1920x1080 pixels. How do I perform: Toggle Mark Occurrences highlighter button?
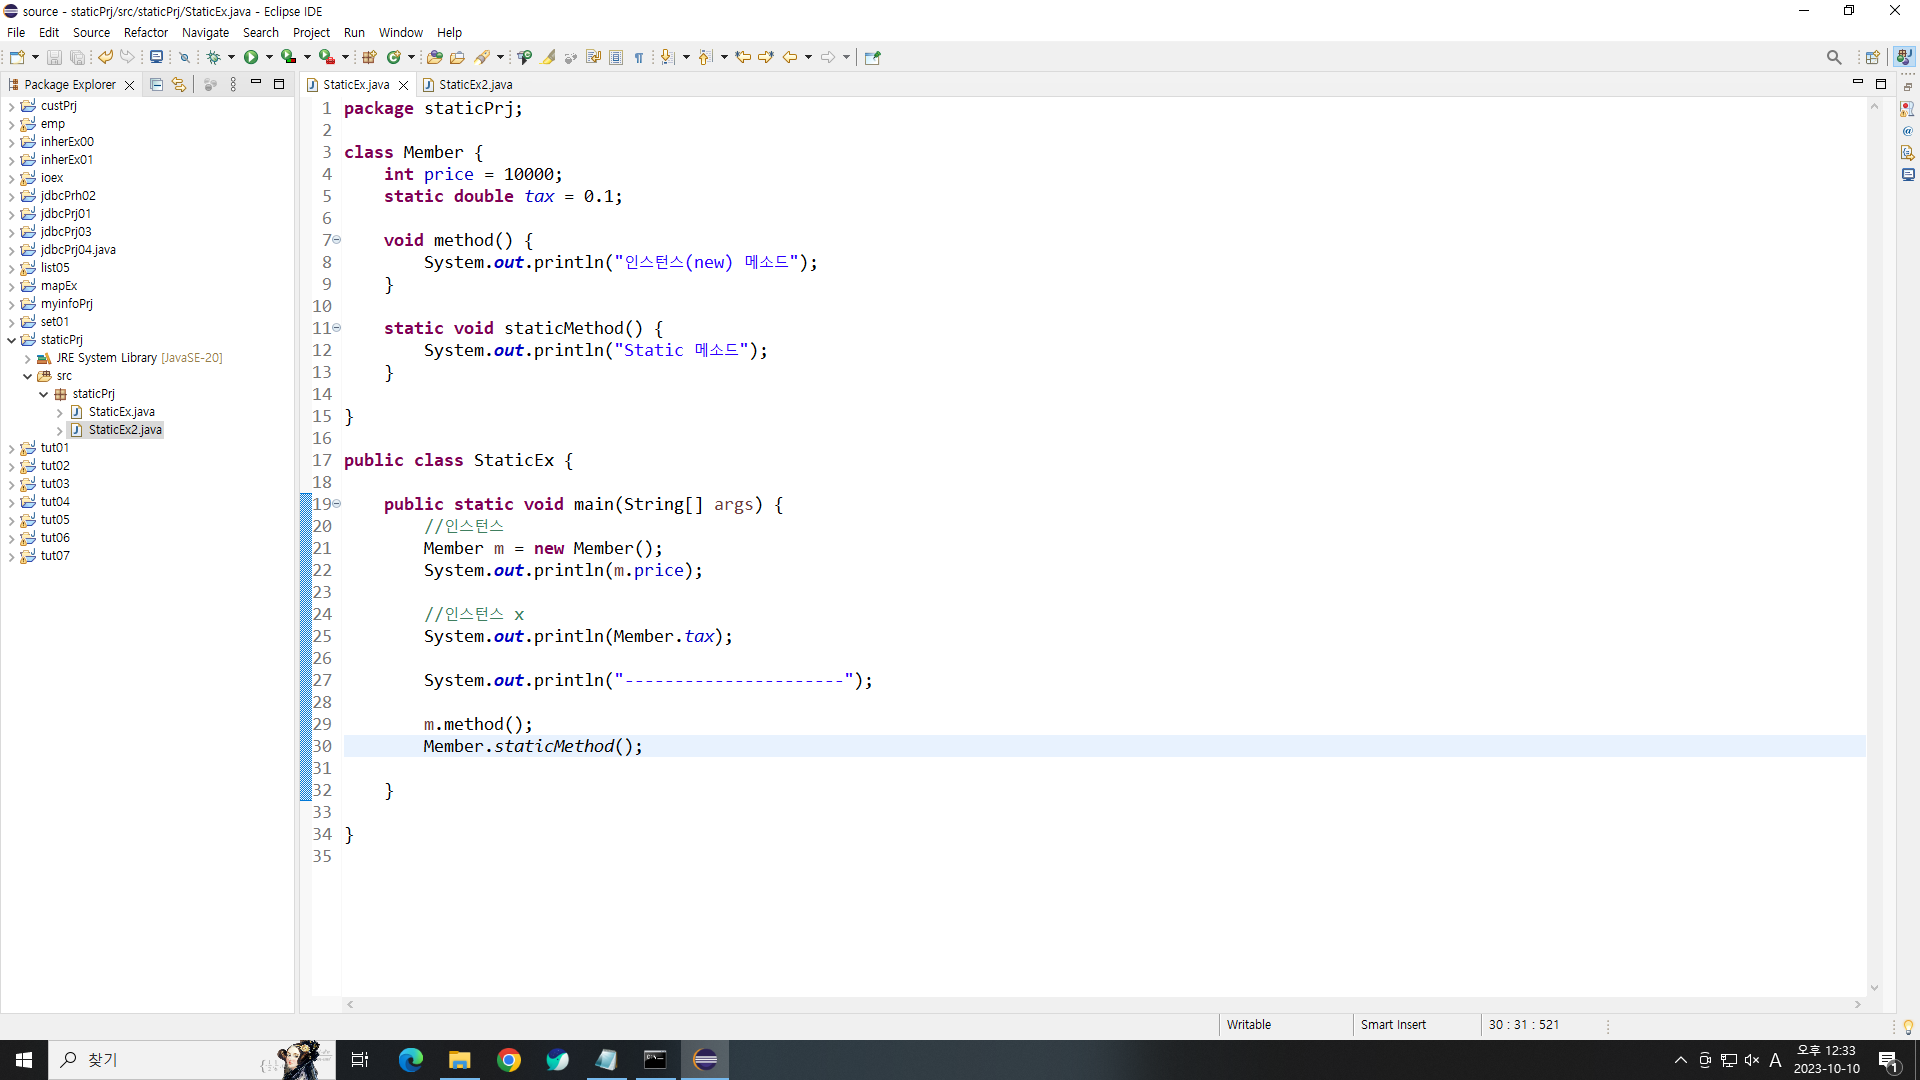pyautogui.click(x=549, y=57)
